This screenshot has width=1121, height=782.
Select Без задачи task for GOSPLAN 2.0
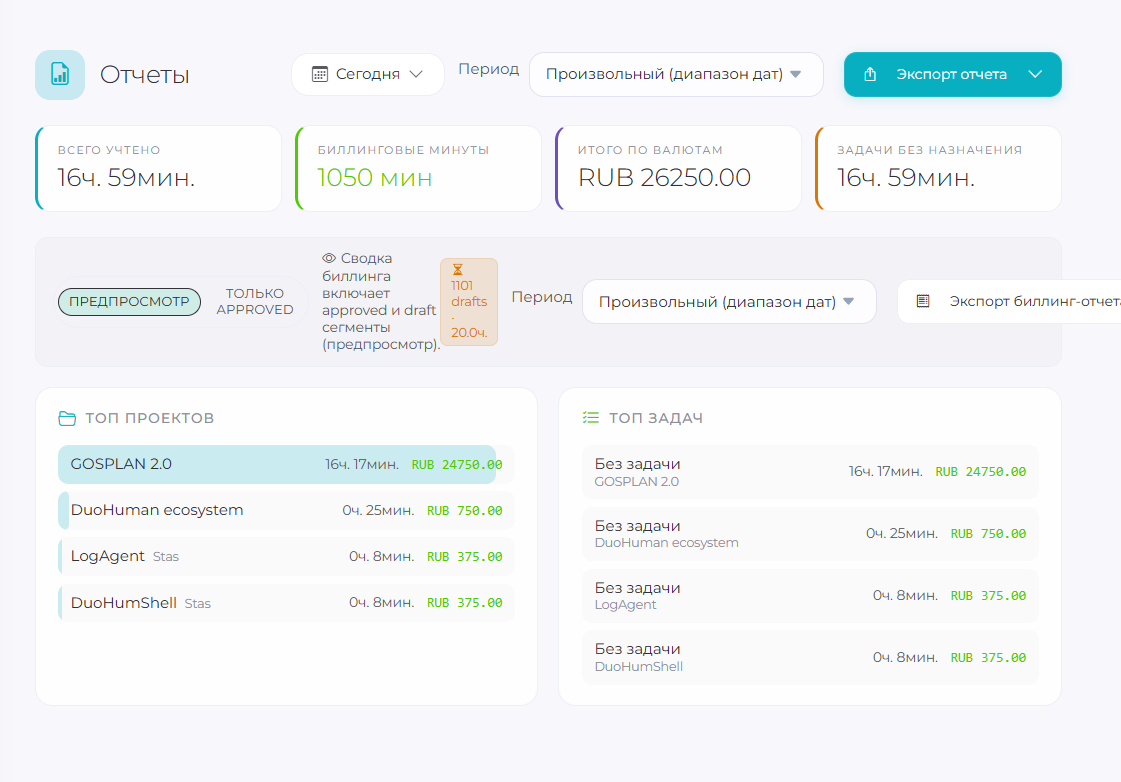pyautogui.click(x=810, y=472)
